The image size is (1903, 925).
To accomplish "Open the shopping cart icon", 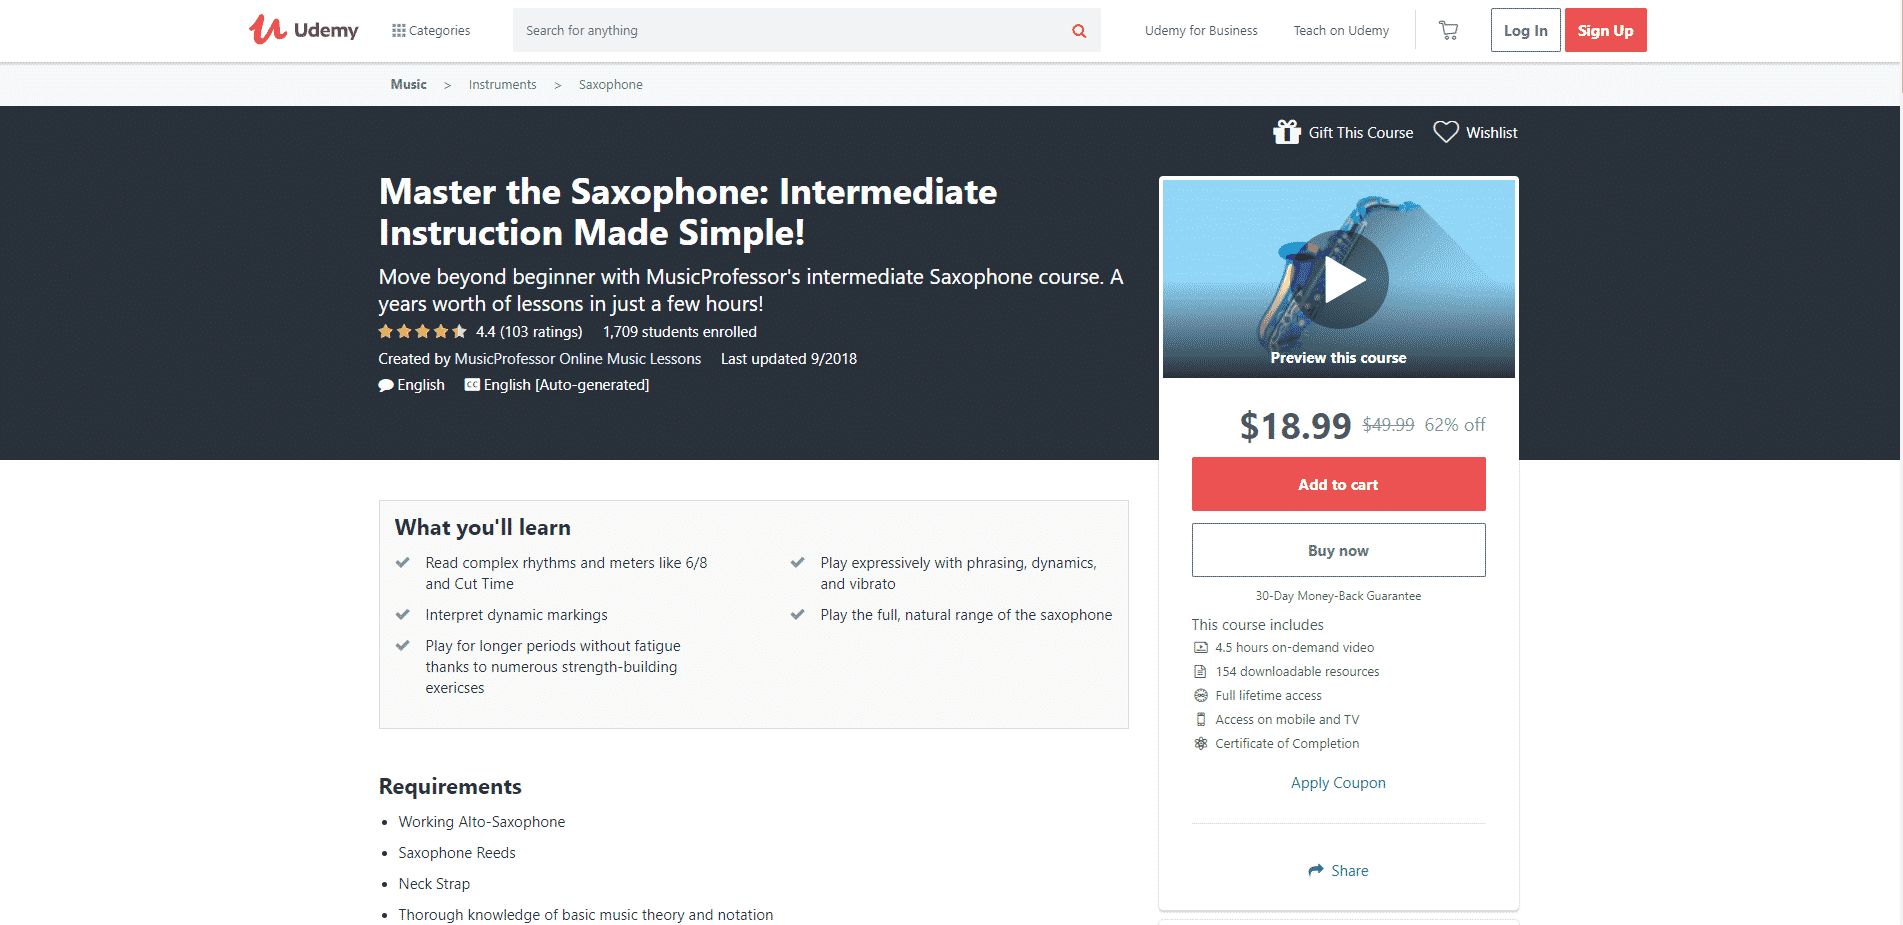I will (1448, 31).
